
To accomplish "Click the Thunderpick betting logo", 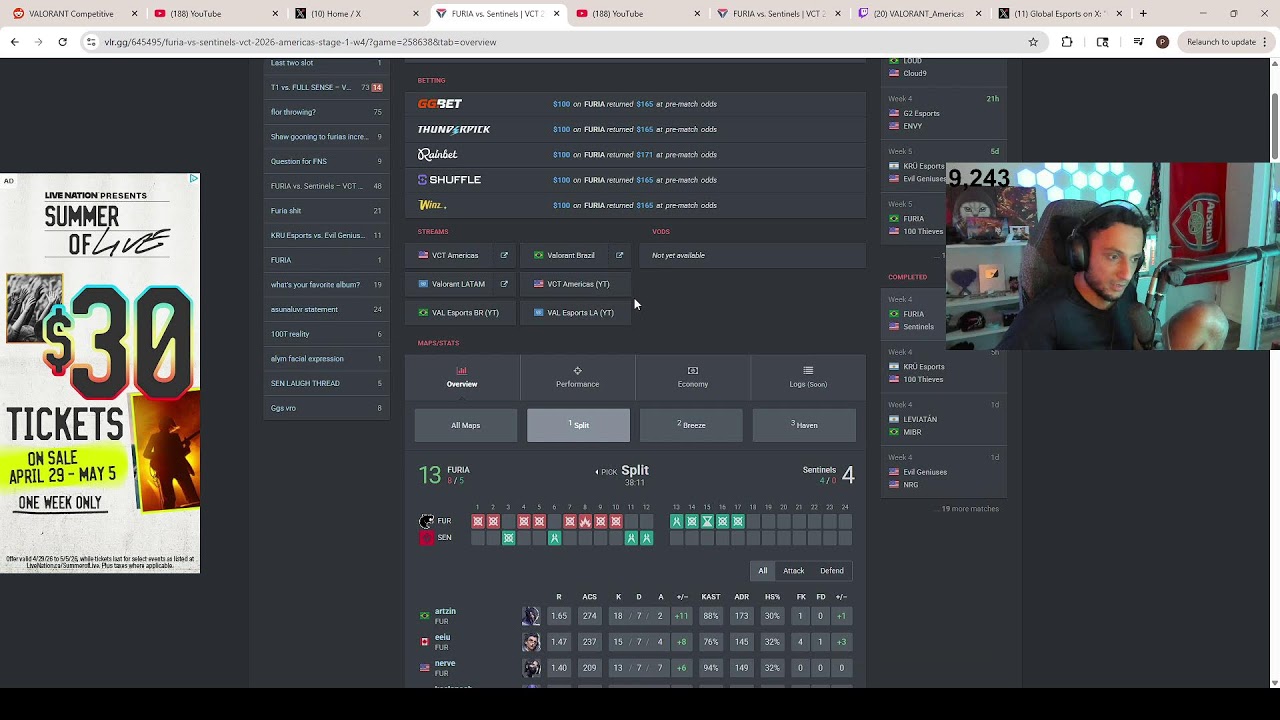I will (x=454, y=129).
